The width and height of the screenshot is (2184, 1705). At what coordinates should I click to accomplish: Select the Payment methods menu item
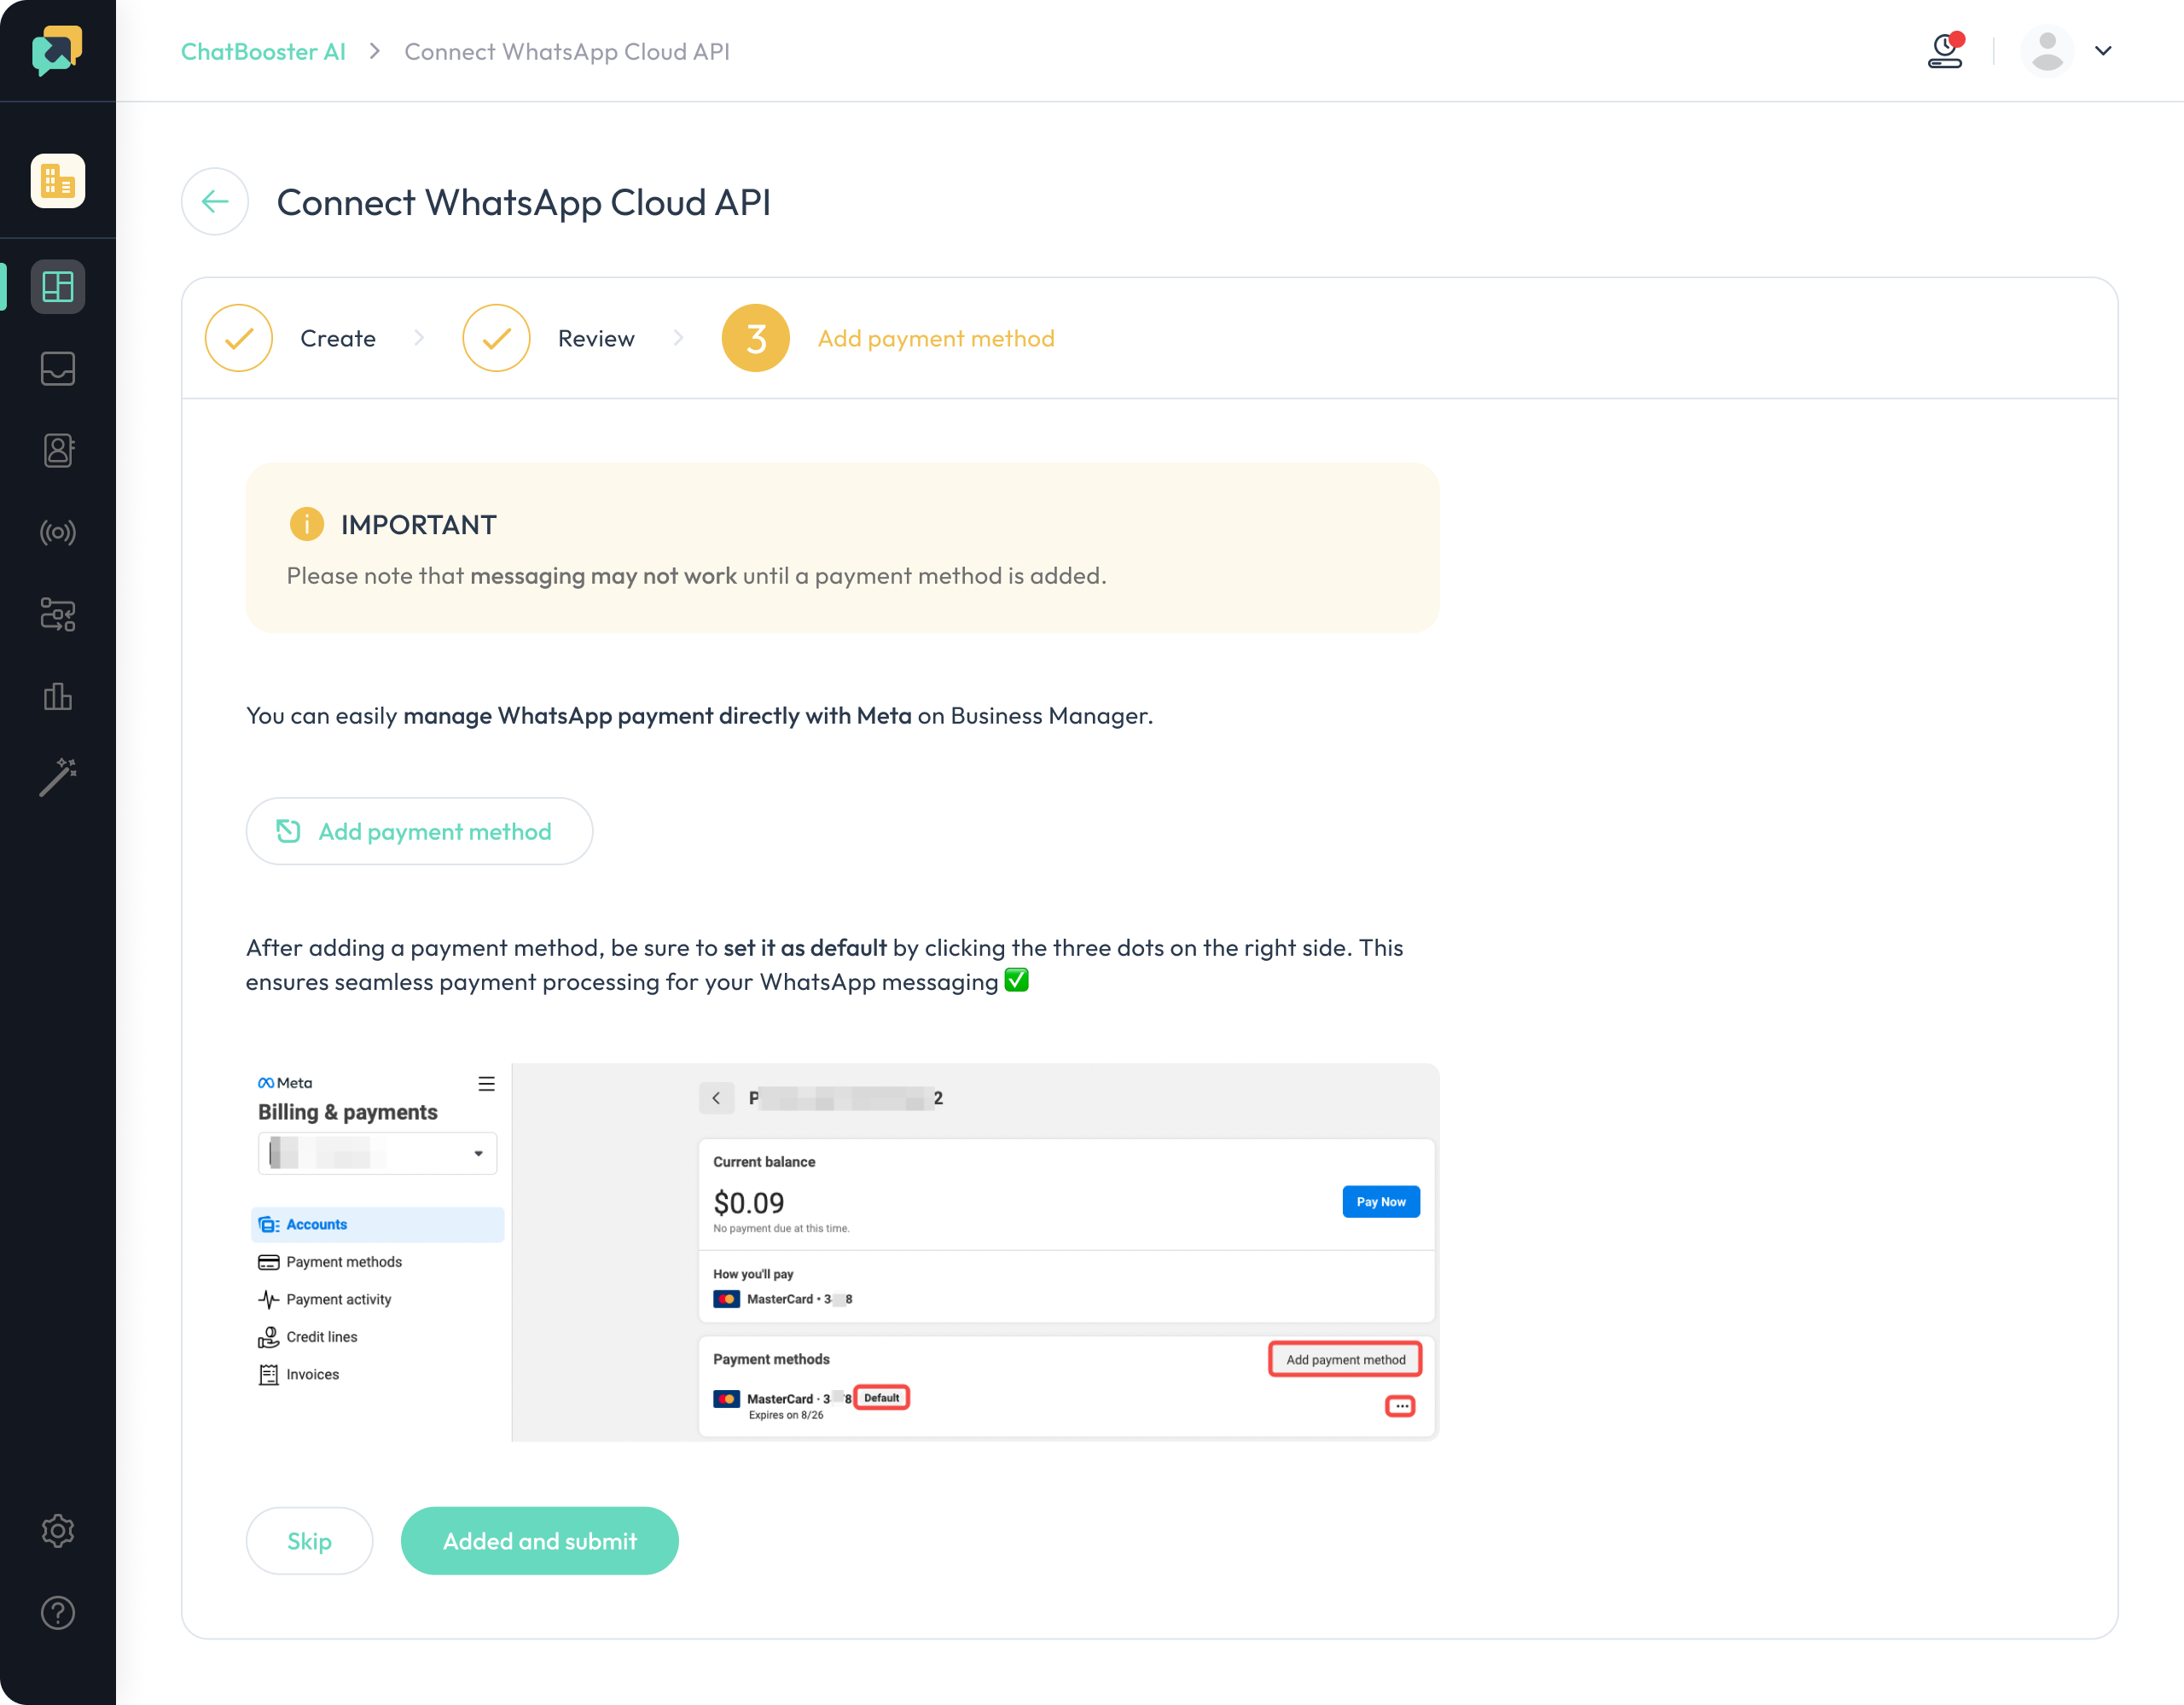click(x=342, y=1260)
